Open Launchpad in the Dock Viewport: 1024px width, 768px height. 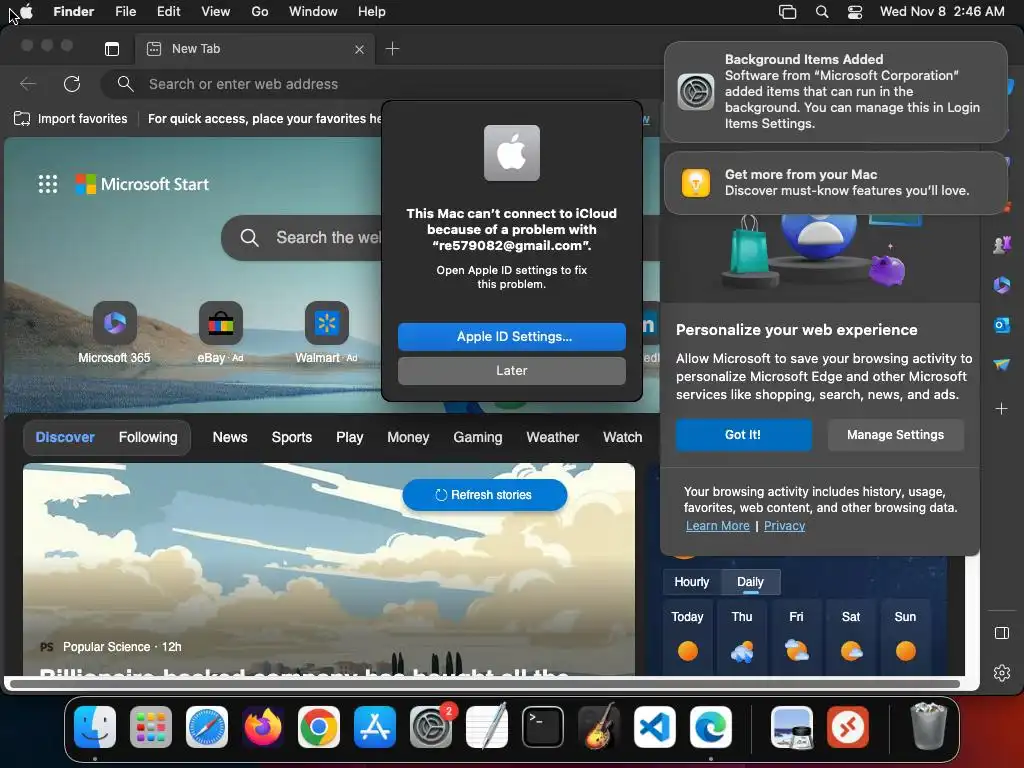[151, 727]
